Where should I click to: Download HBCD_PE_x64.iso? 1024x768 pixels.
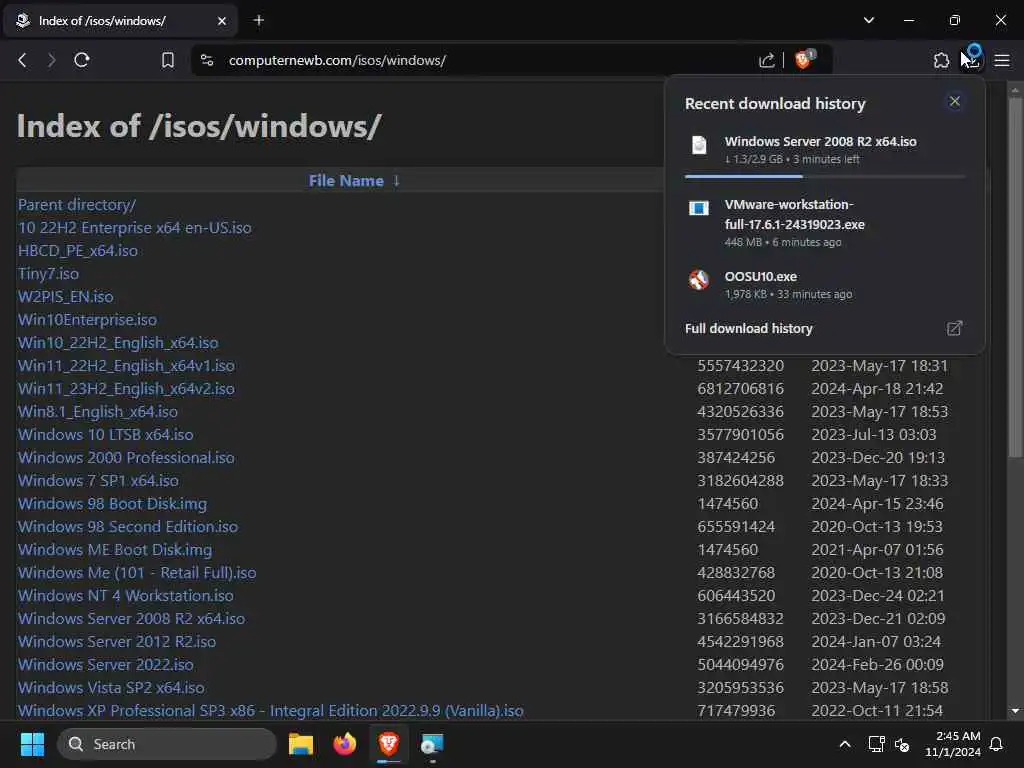(x=78, y=250)
